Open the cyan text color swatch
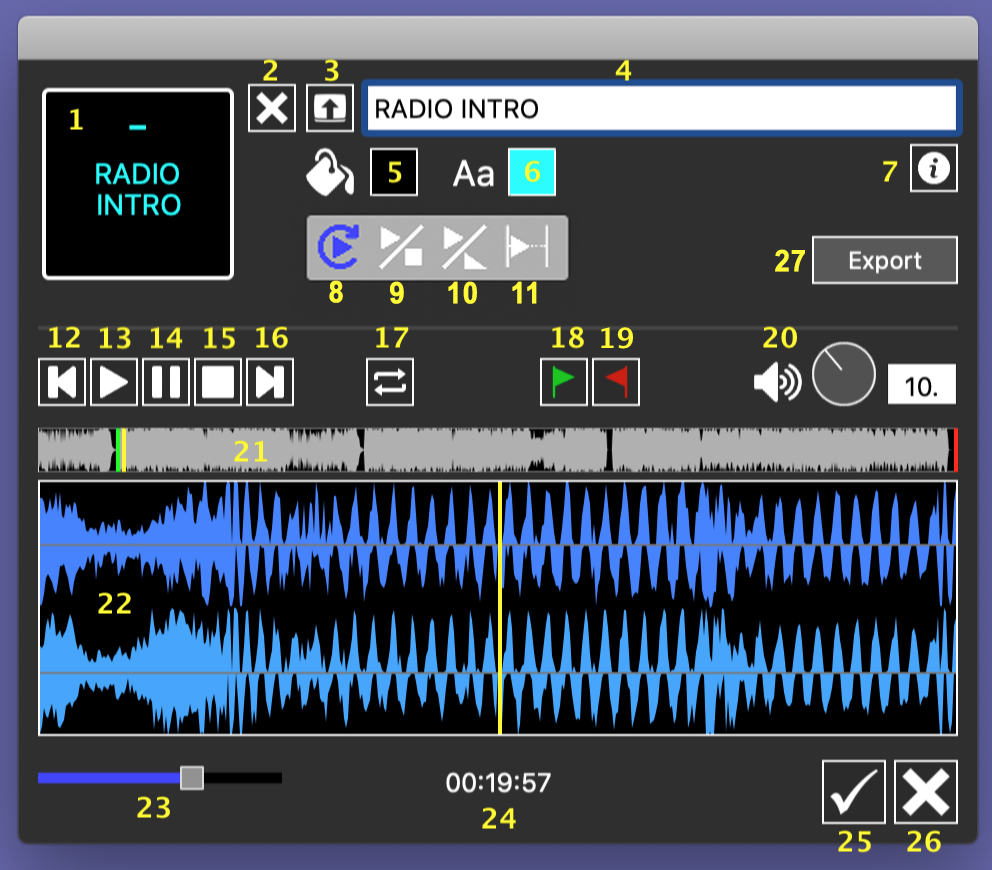Viewport: 992px width, 870px height. pyautogui.click(x=532, y=172)
